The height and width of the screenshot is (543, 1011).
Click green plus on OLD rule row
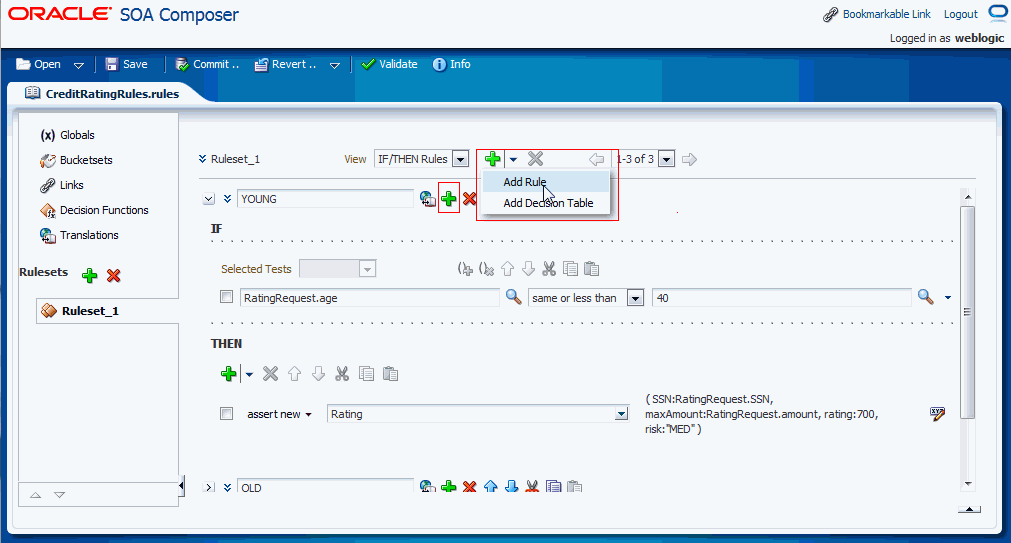[449, 486]
